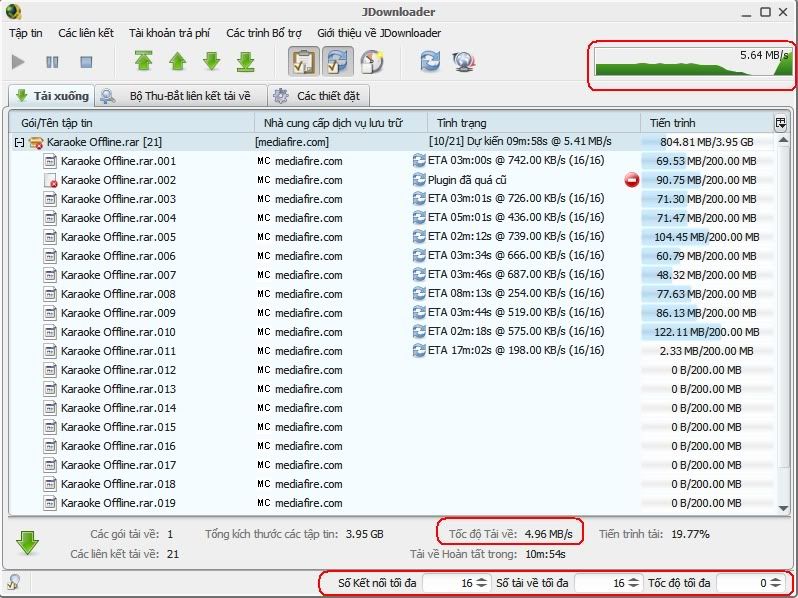
Task: Select file Karaoke Offline.rar.010
Action: coord(118,332)
